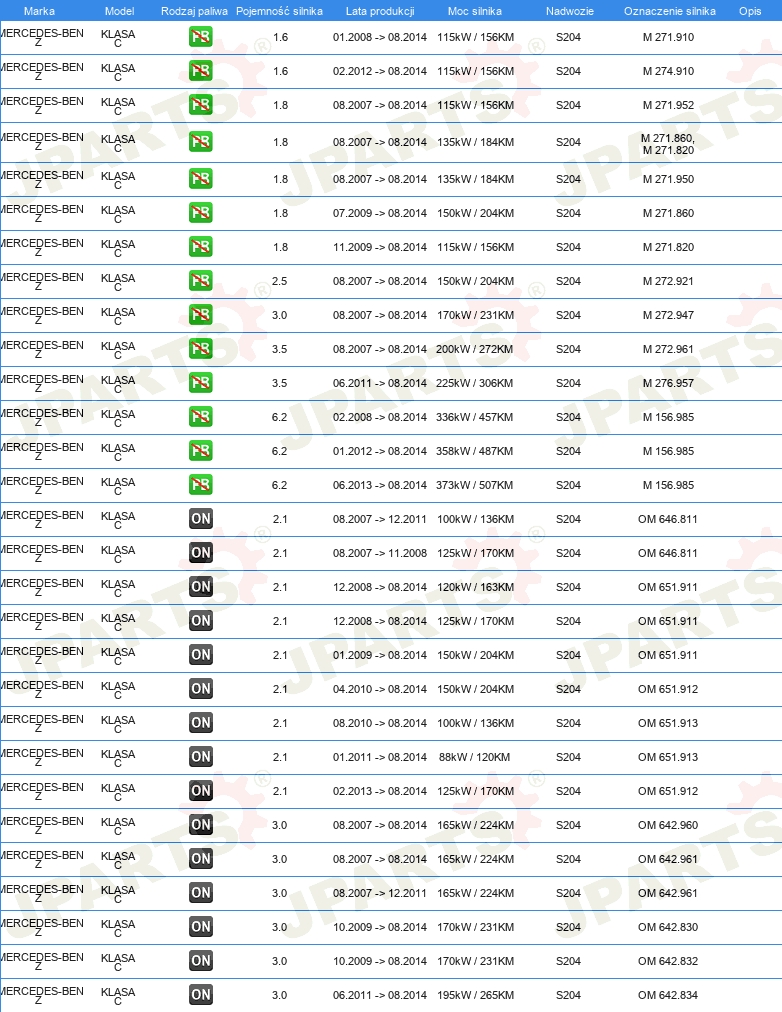Click the diesel ON icon in the OM 642.830 row
Viewport: 782px width, 1012px height.
201,927
